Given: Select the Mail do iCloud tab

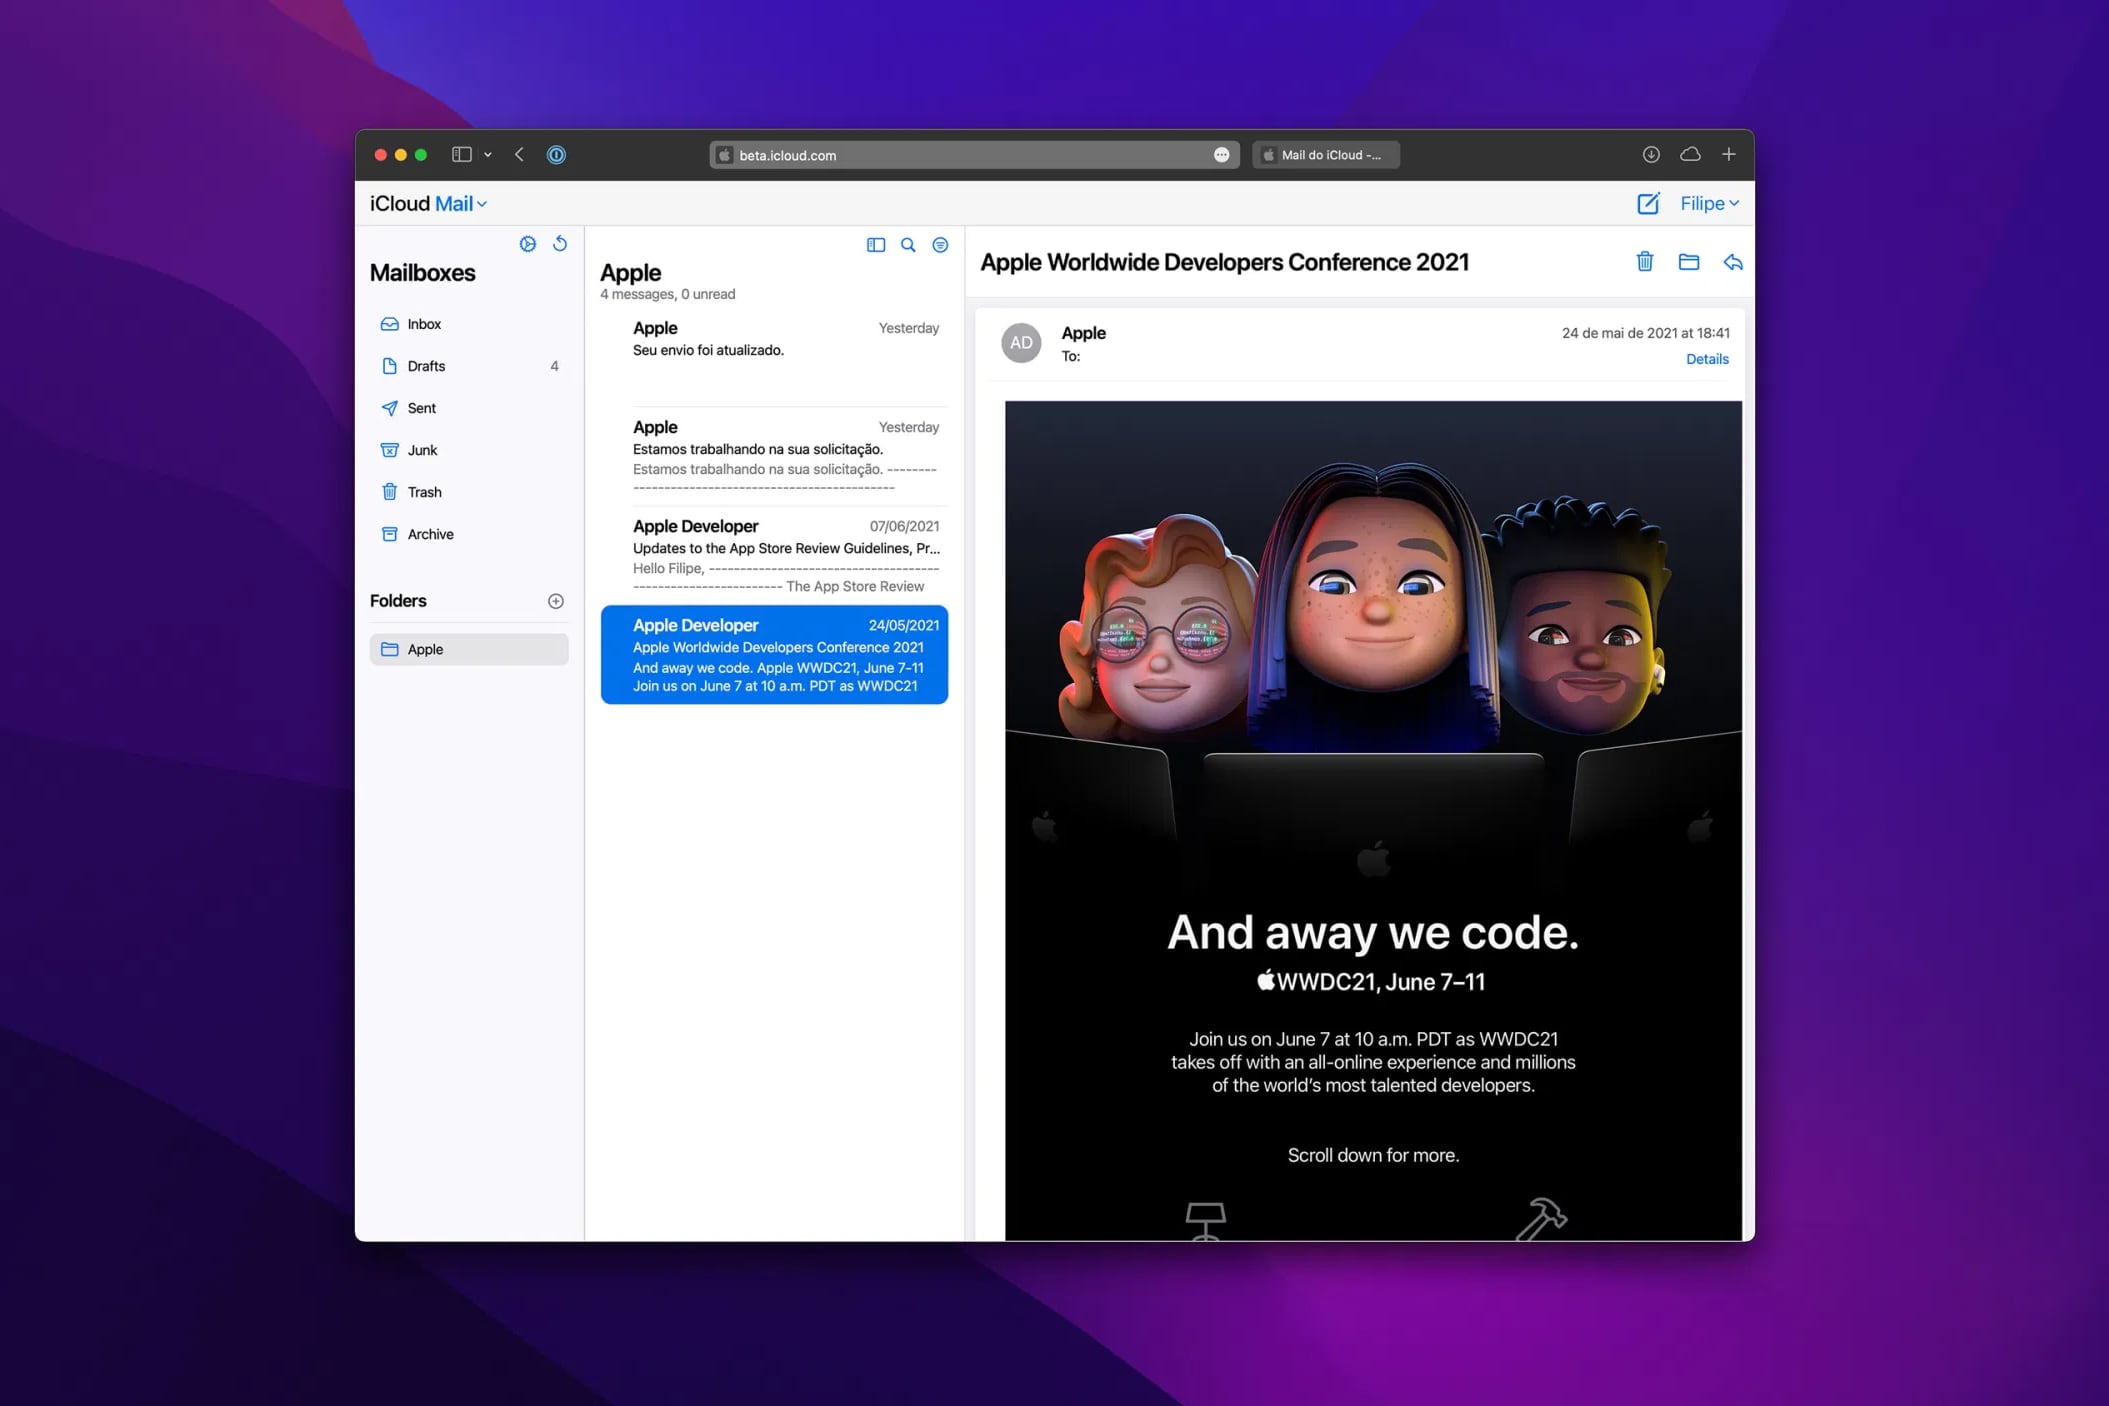Looking at the screenshot, I should (1325, 155).
